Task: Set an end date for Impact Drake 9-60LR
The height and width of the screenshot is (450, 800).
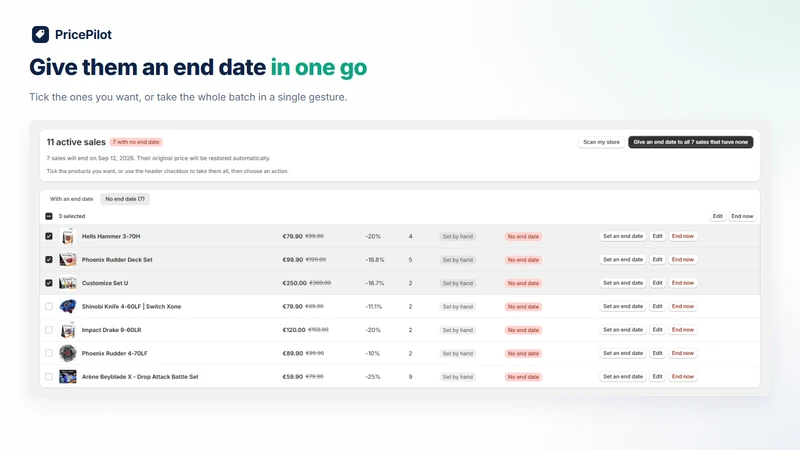Action: click(x=623, y=330)
